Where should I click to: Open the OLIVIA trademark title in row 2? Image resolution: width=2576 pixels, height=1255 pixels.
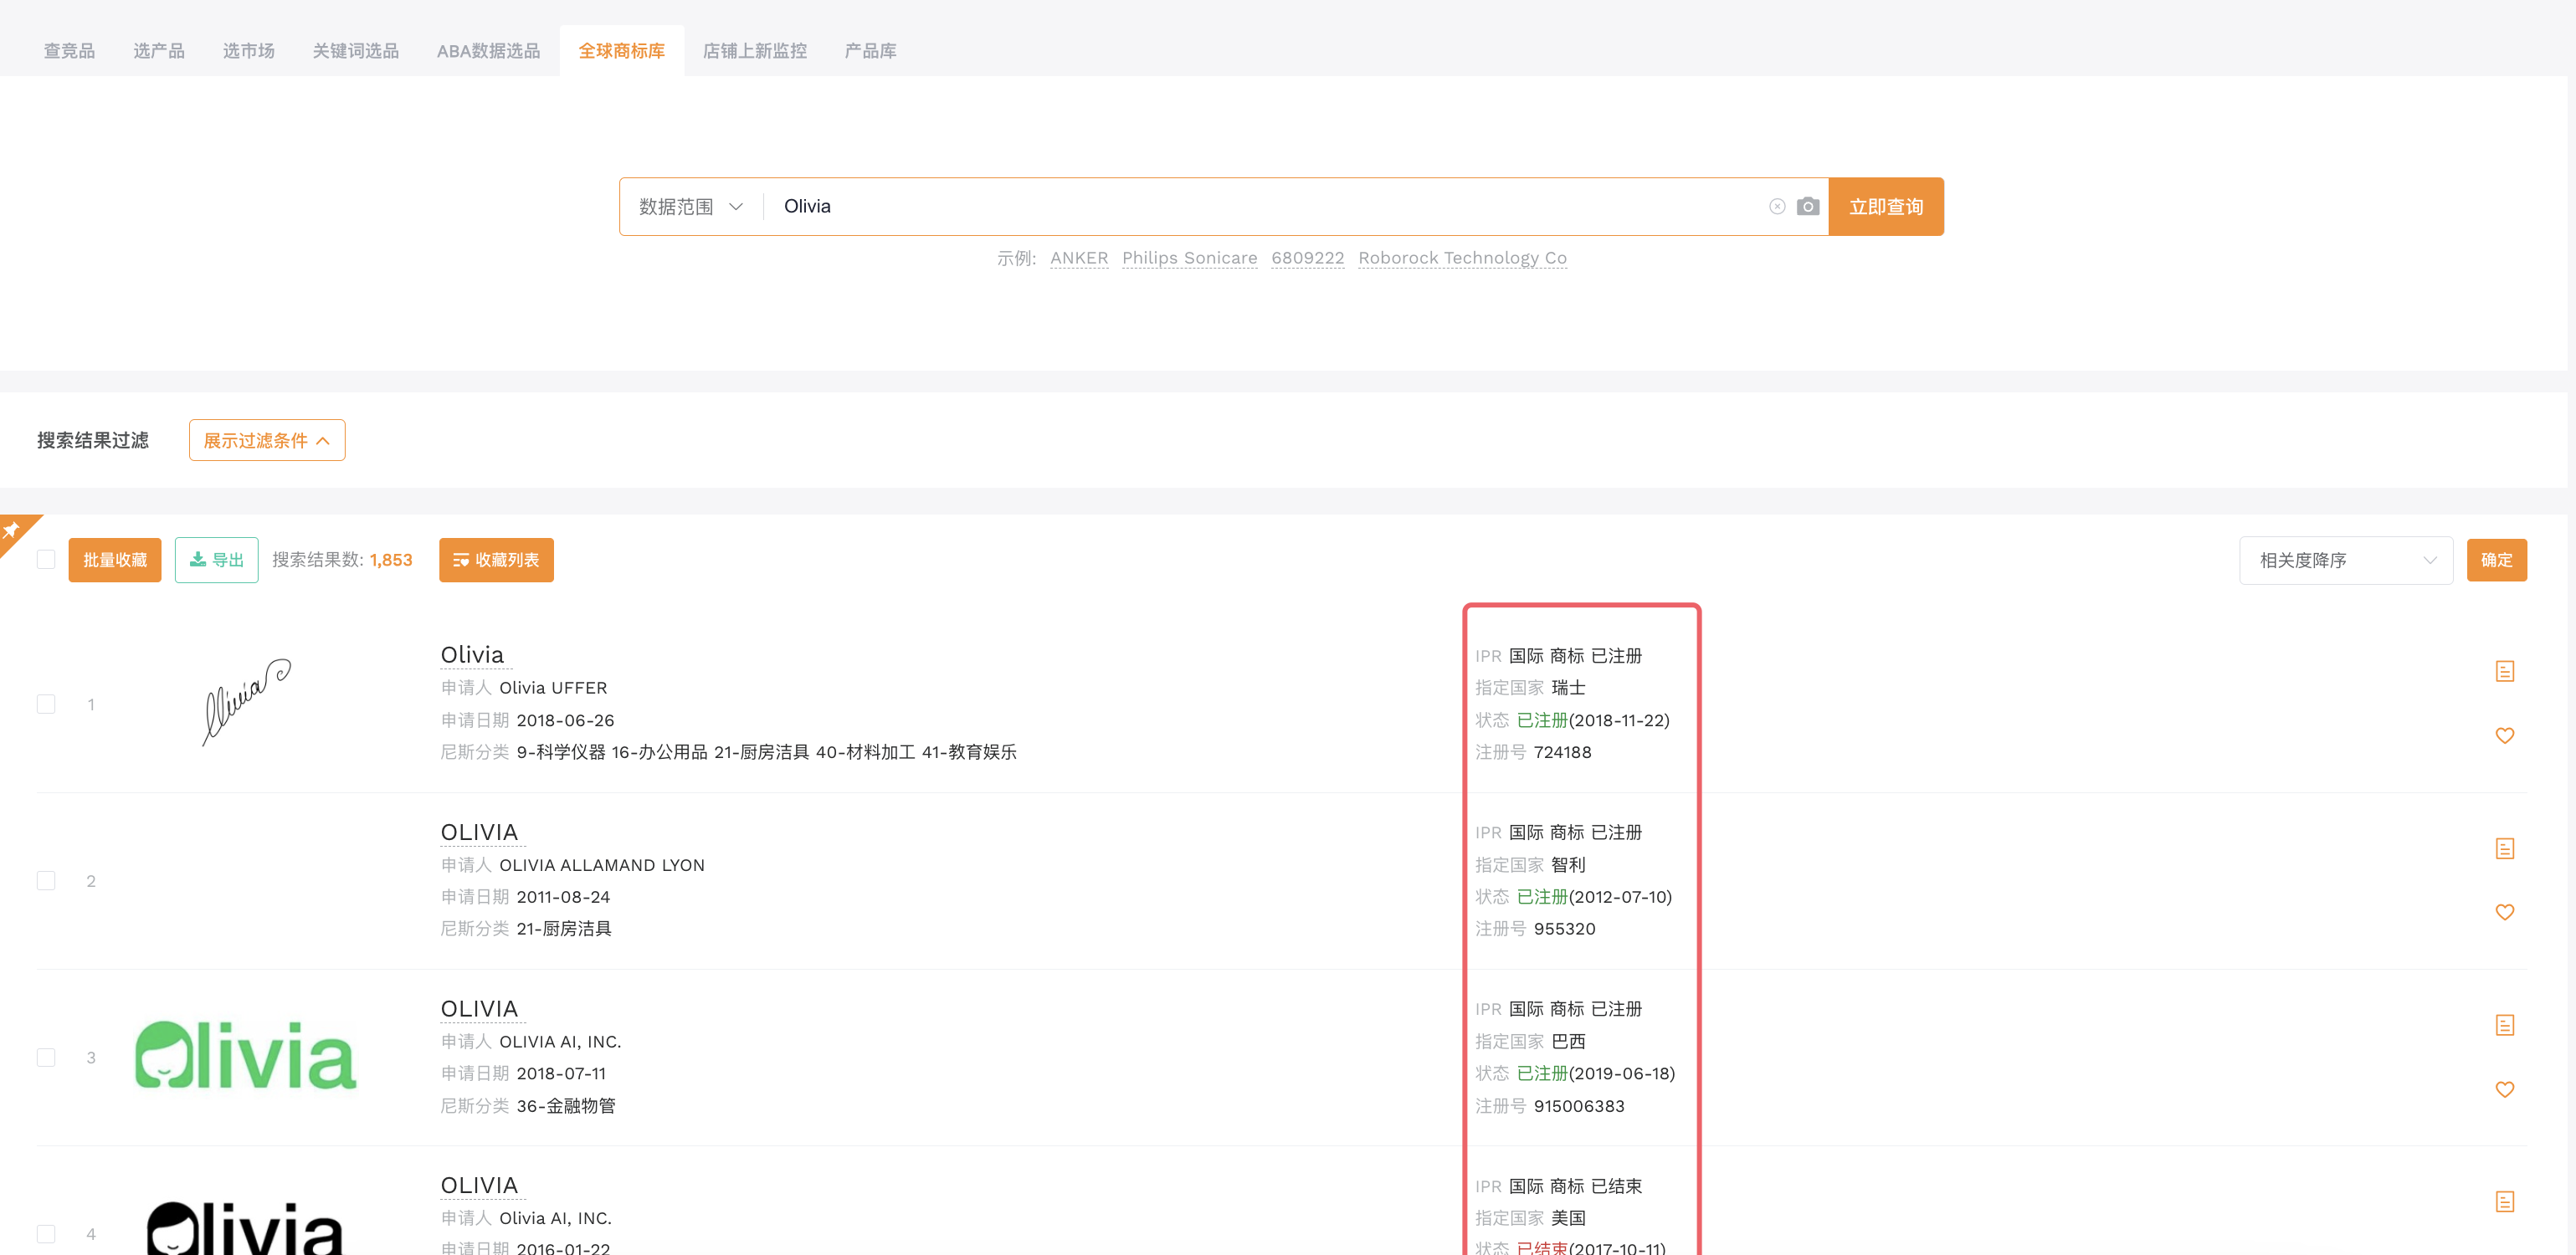tap(479, 832)
